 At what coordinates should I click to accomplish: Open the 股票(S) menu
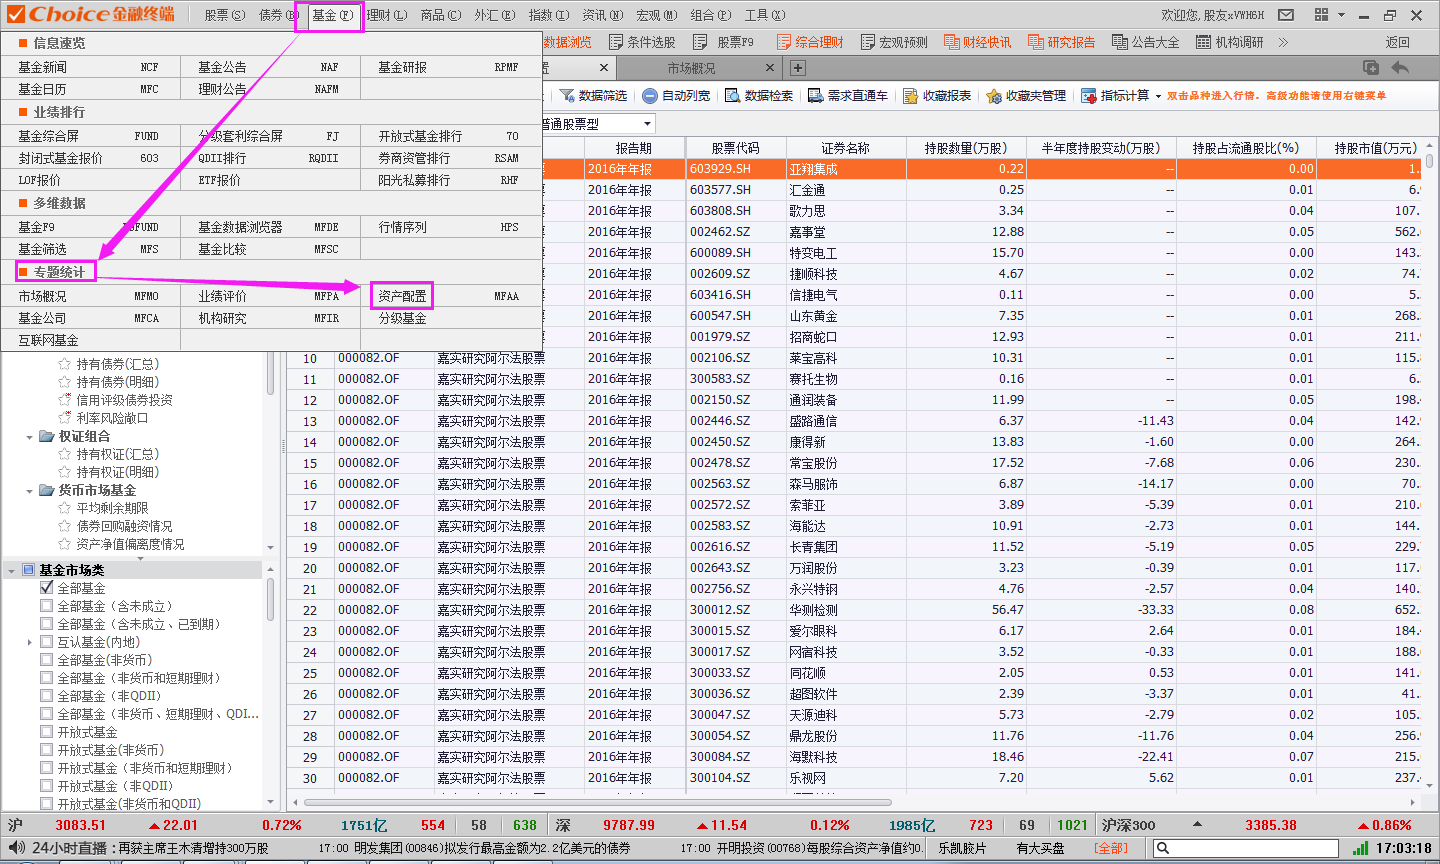[224, 15]
